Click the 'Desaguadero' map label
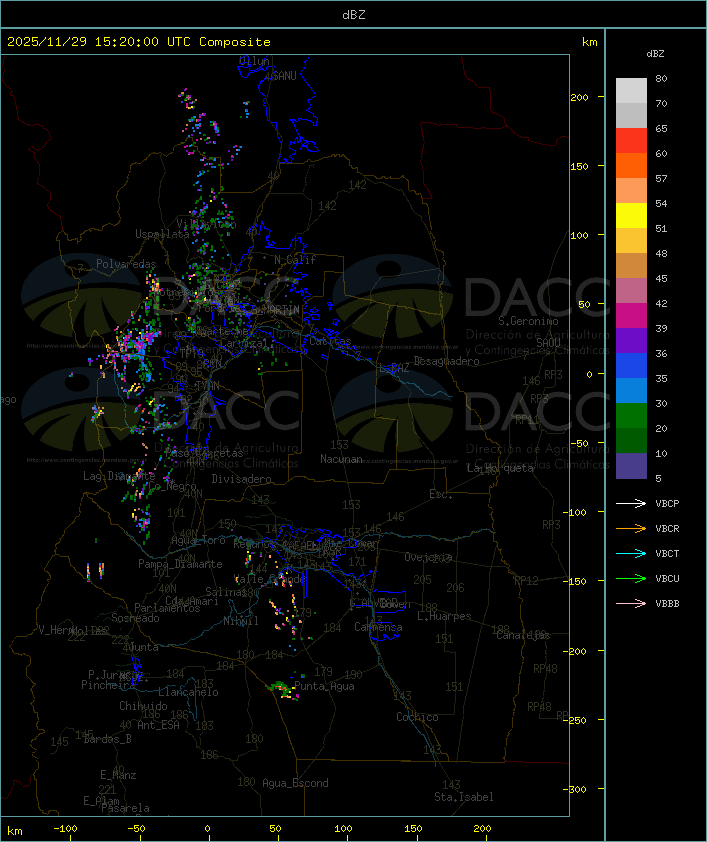This screenshot has height=842, width=707. 446,361
